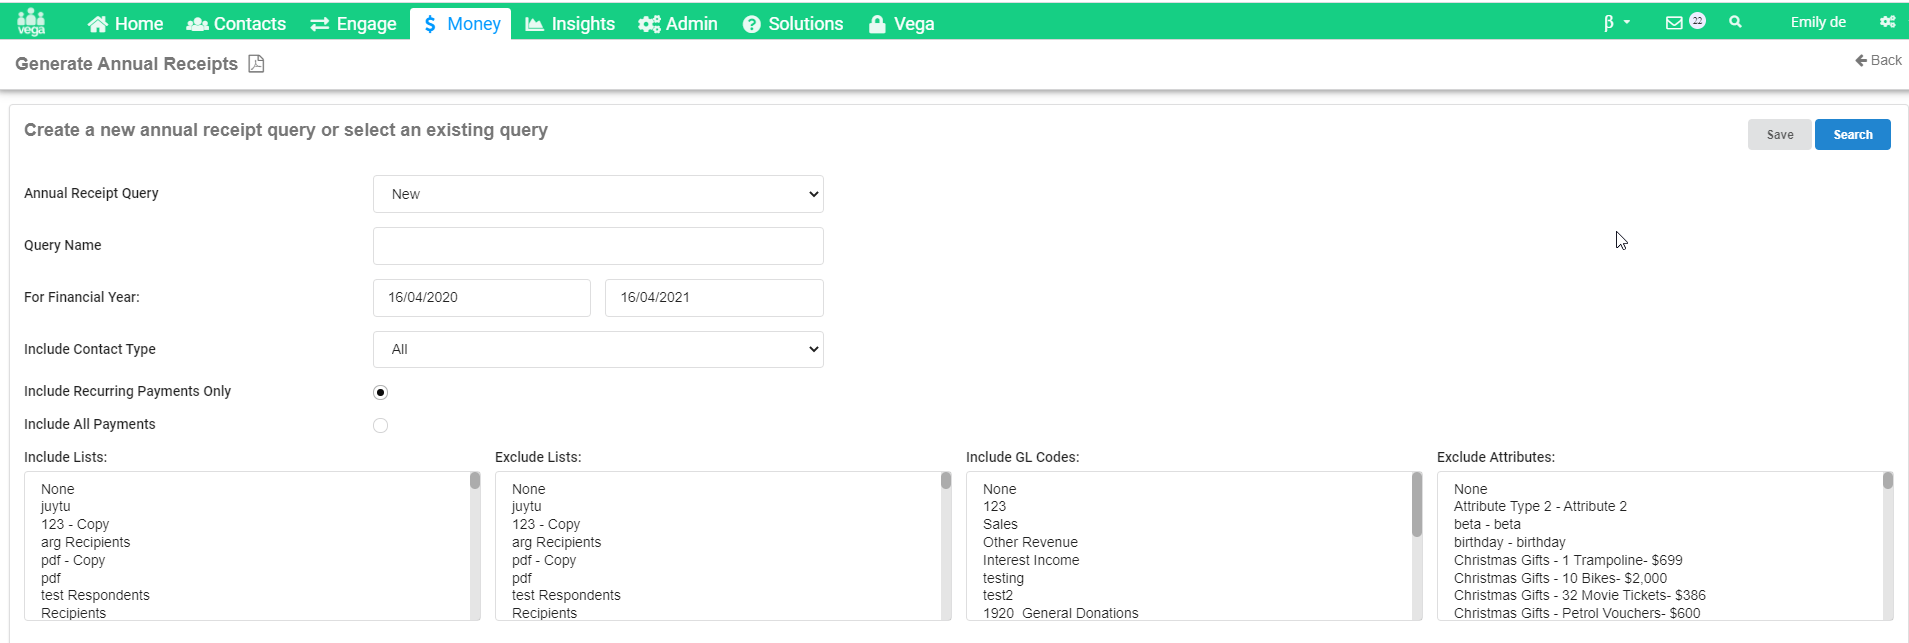The height and width of the screenshot is (643, 1909).
Task: Click the Engage arrows icon
Action: (x=320, y=24)
